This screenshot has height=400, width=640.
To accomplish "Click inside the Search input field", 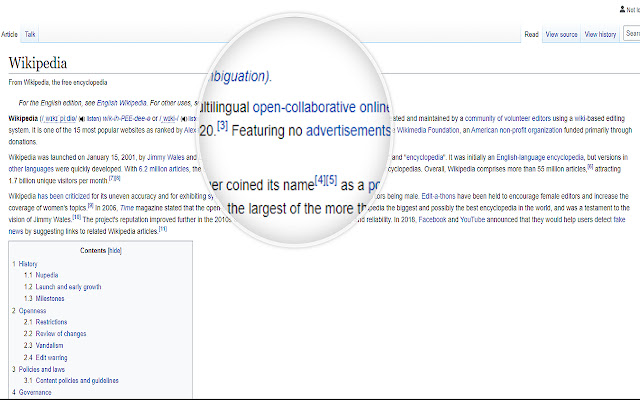I will [x=632, y=33].
